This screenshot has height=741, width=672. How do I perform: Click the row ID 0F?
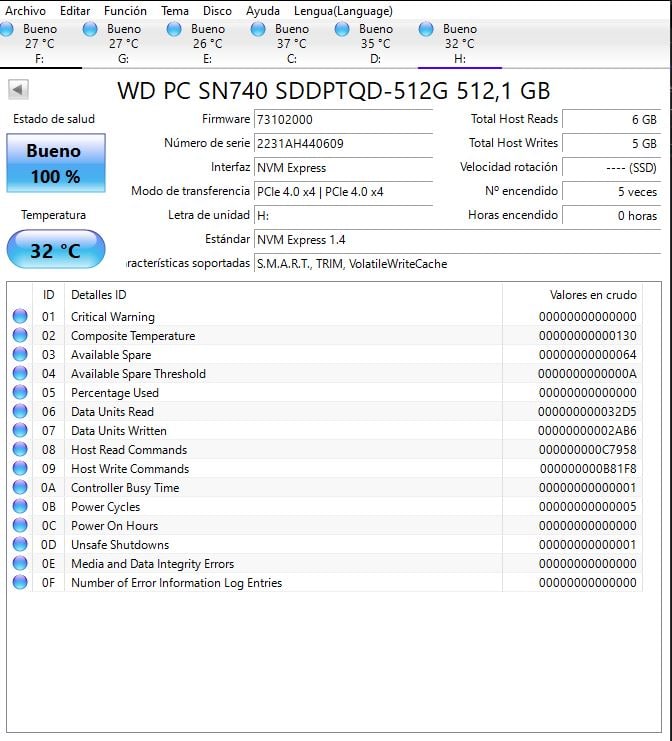[48, 582]
